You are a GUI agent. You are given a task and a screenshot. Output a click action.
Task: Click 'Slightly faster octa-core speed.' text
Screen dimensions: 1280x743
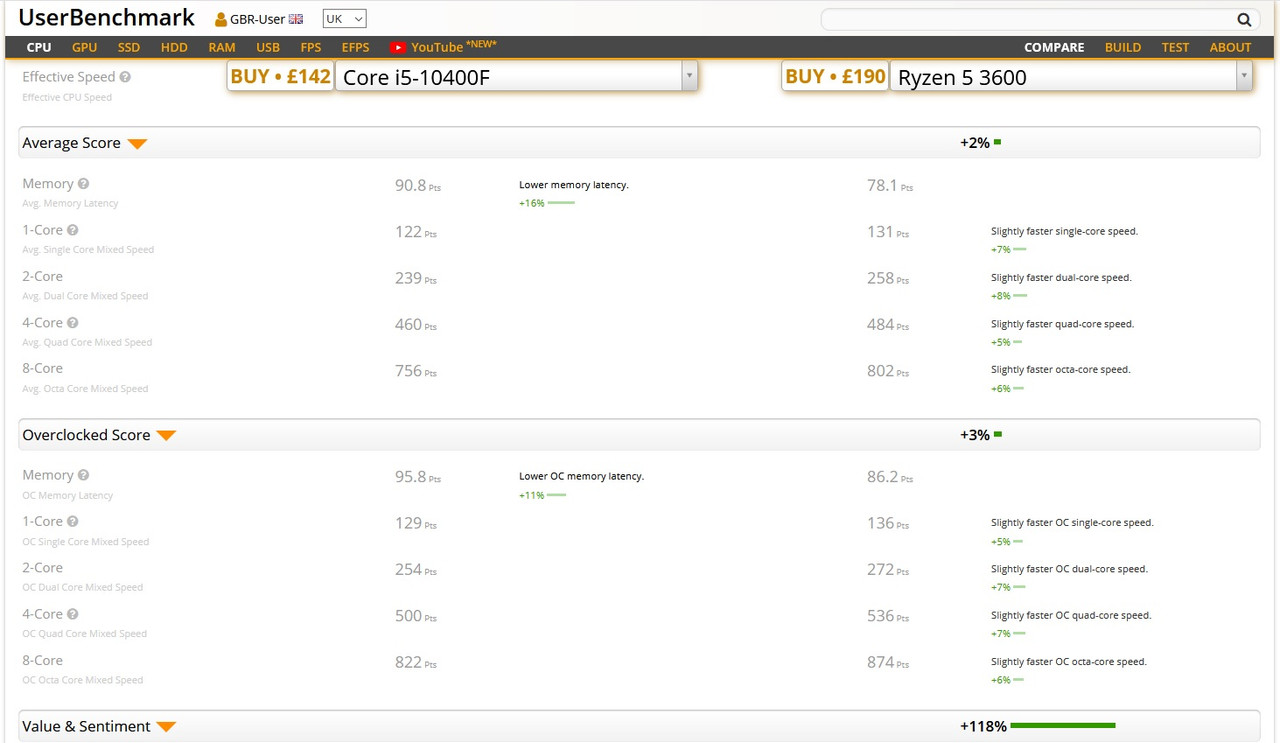[1061, 369]
